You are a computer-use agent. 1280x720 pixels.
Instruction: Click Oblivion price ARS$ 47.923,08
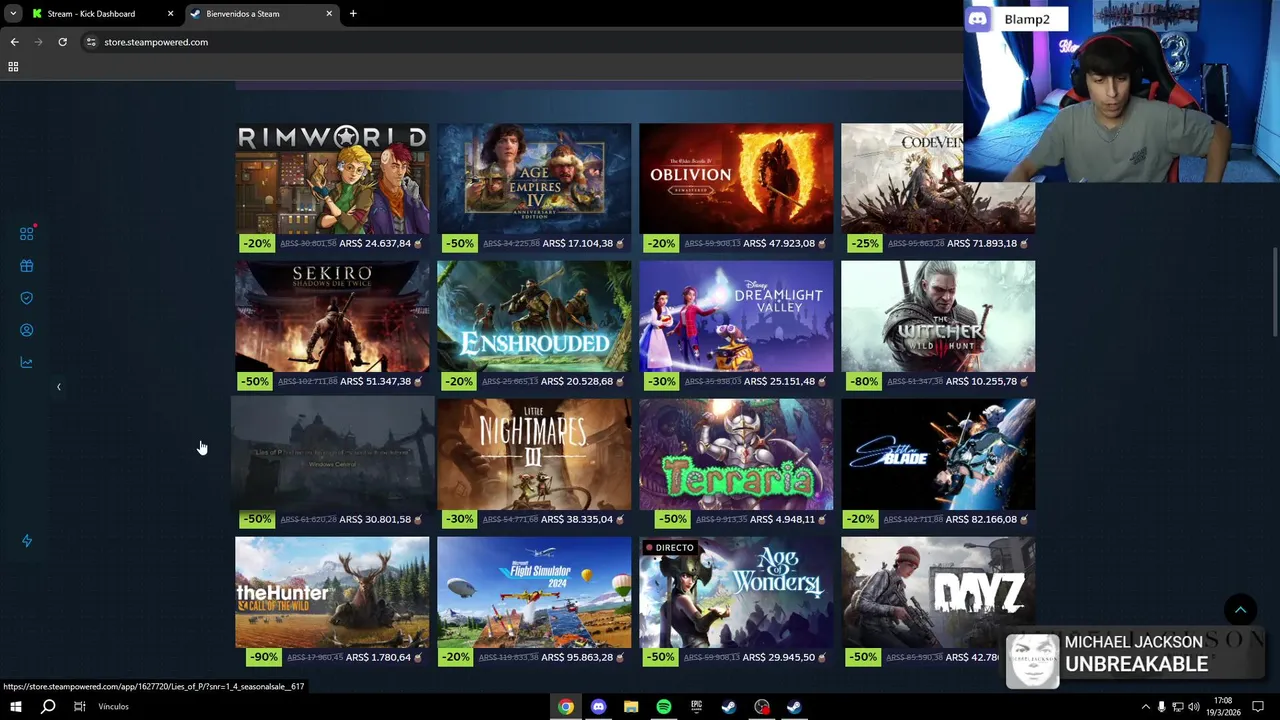pyautogui.click(x=780, y=243)
